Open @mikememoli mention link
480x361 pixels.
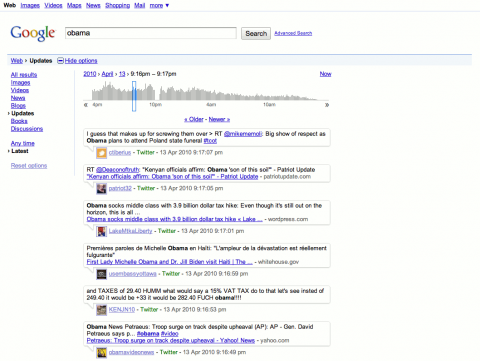click(243, 134)
